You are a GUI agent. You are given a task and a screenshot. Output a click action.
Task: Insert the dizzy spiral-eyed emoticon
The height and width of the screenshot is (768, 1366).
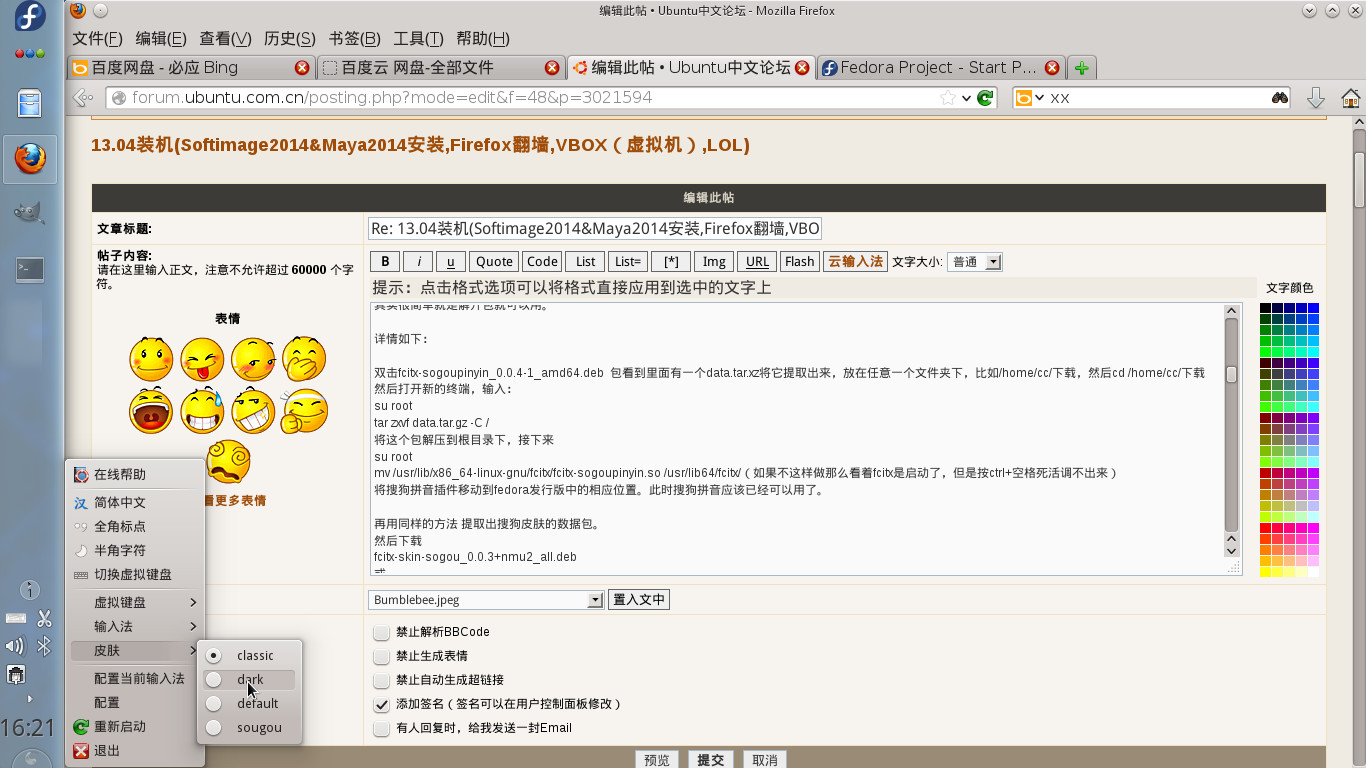[228, 462]
